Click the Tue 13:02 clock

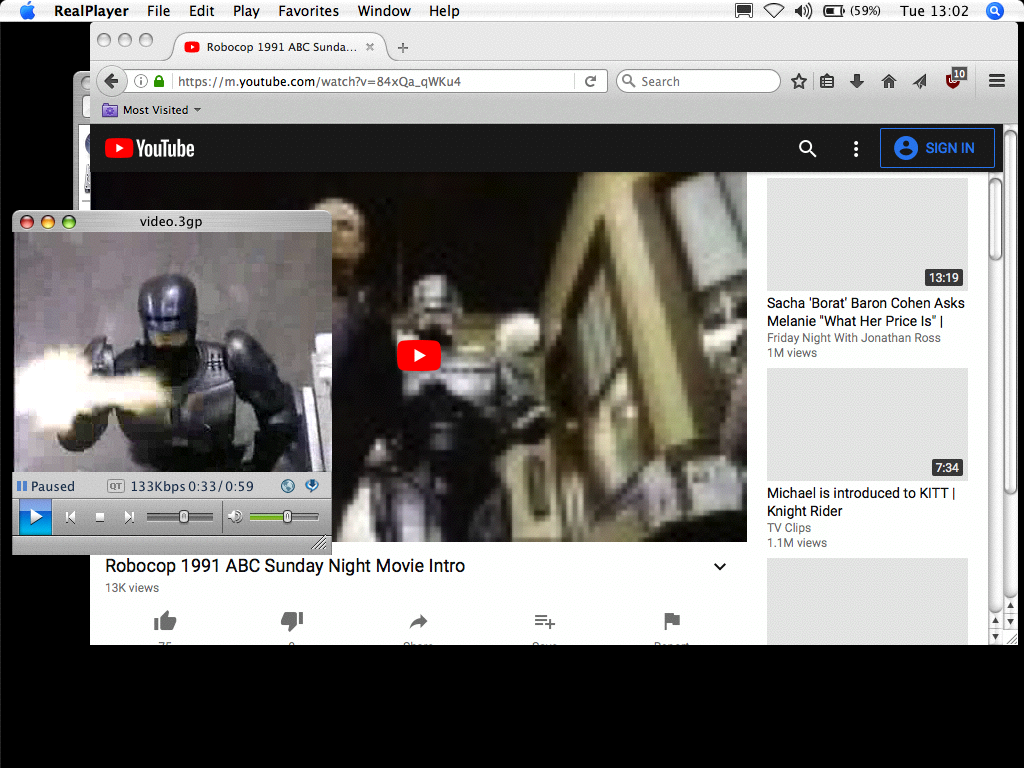(934, 10)
